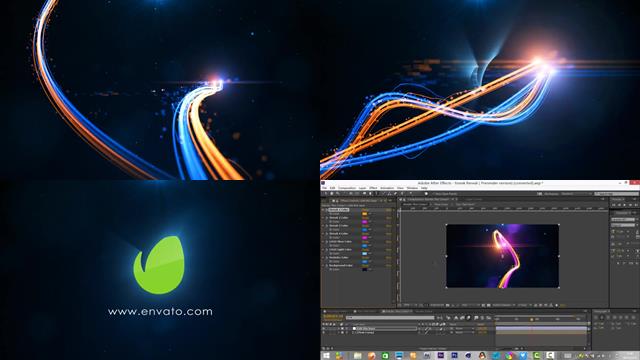640x360 pixels.
Task: Open the Normal blending mode dropdown of the first layer
Action: coord(461,328)
